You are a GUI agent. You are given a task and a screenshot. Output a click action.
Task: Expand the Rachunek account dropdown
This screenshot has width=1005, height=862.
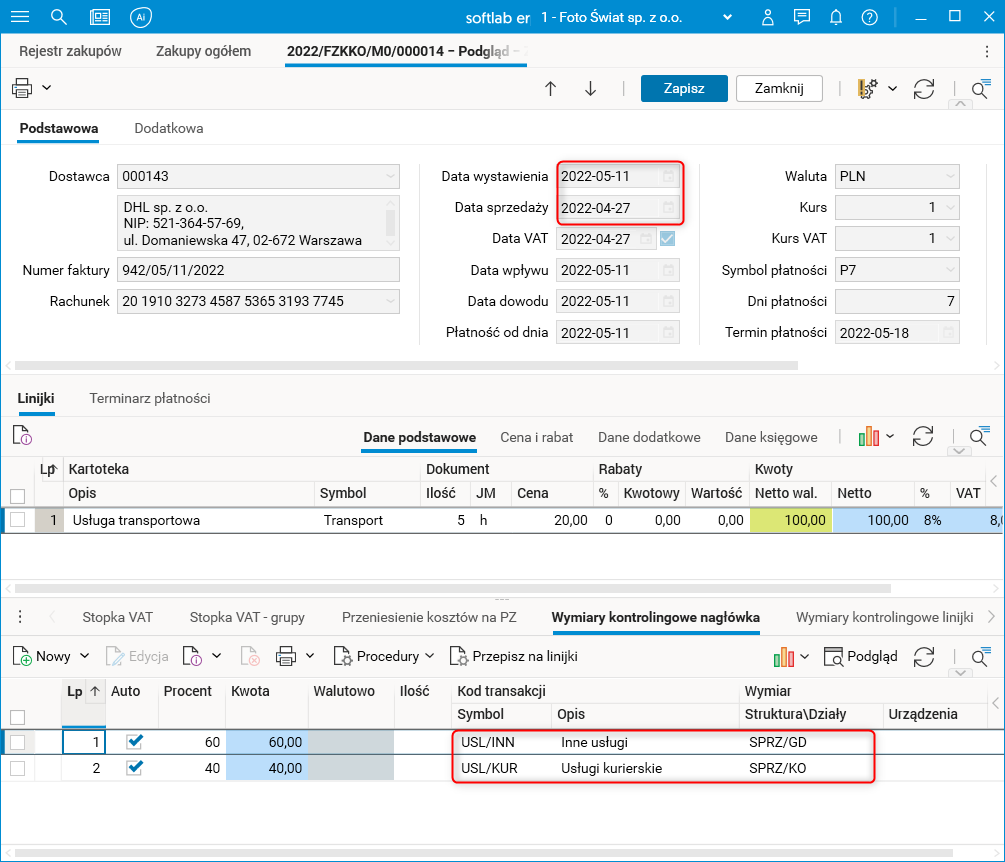(390, 301)
